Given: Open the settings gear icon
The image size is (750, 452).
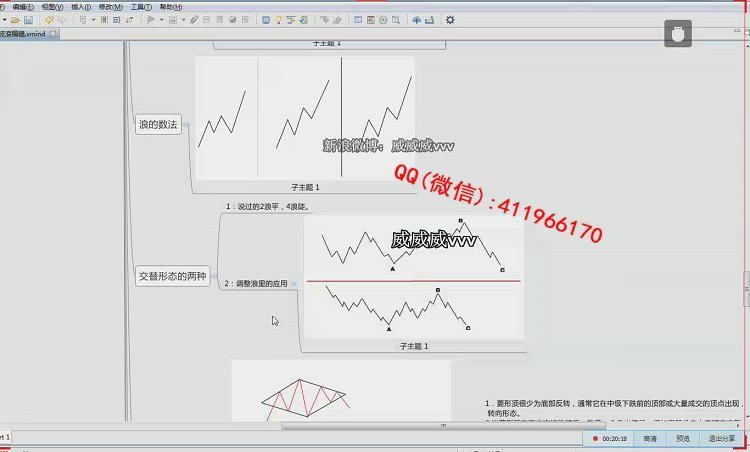Looking at the screenshot, I should point(450,20).
